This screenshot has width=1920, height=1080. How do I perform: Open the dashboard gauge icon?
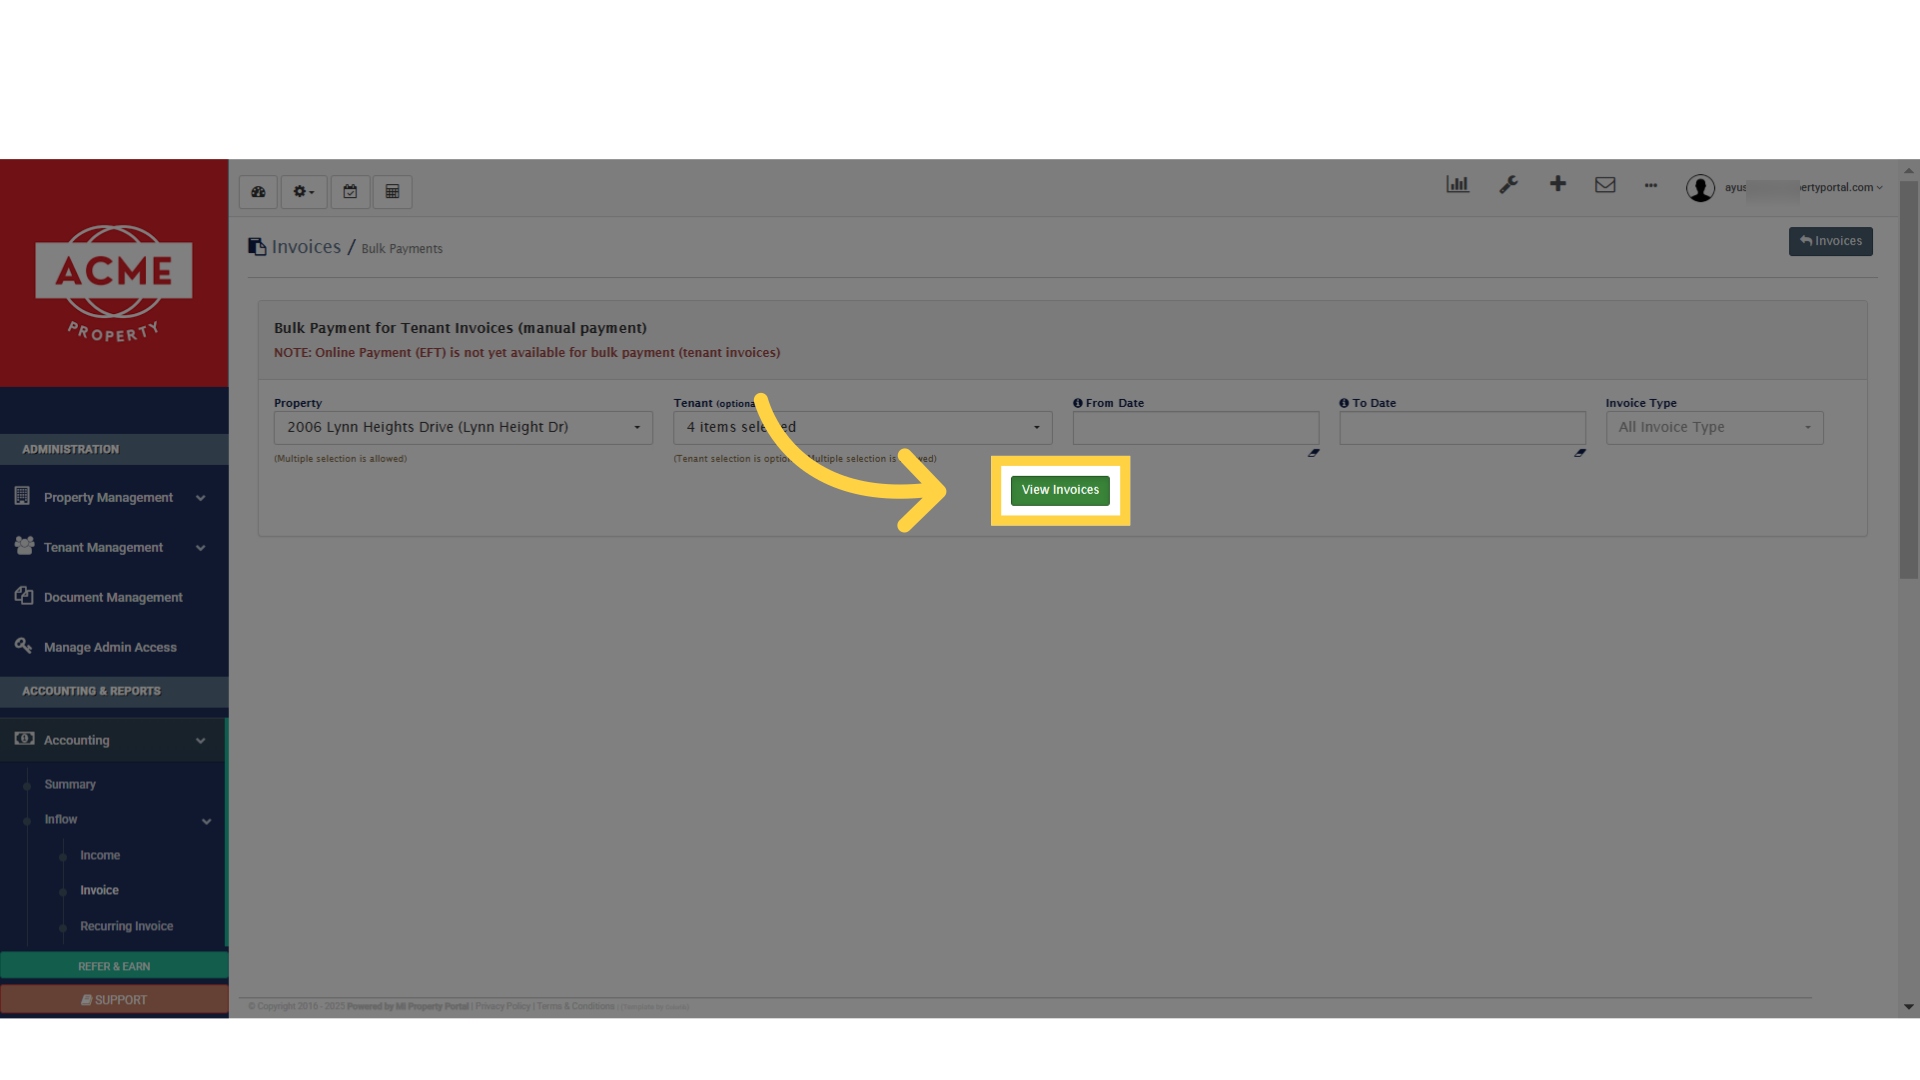click(258, 192)
